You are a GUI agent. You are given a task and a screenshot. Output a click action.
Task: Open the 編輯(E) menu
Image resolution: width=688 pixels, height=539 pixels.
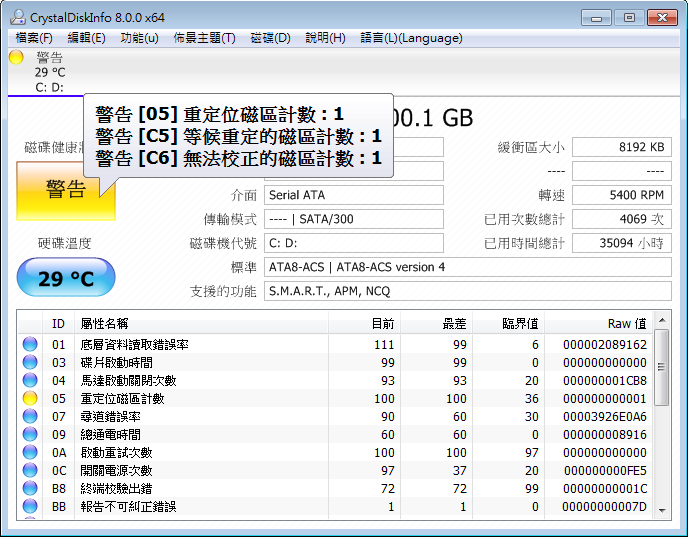[86, 38]
